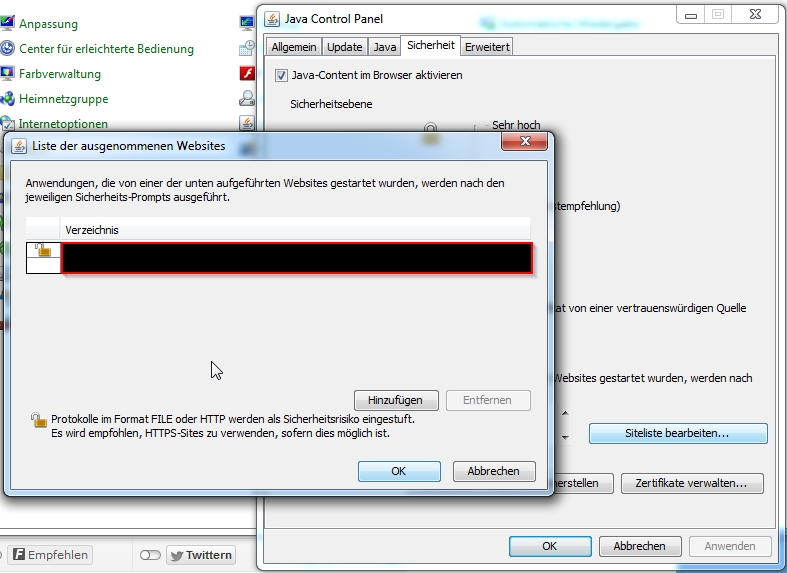Open Internetoptionen item
Screen dimensions: 787x573
(x=63, y=123)
